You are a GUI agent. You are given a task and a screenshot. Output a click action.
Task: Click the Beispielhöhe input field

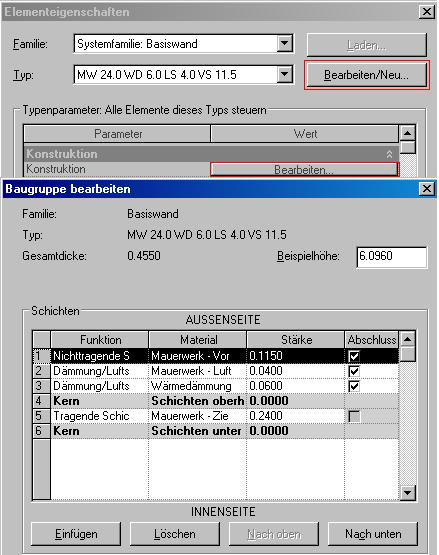(392, 257)
